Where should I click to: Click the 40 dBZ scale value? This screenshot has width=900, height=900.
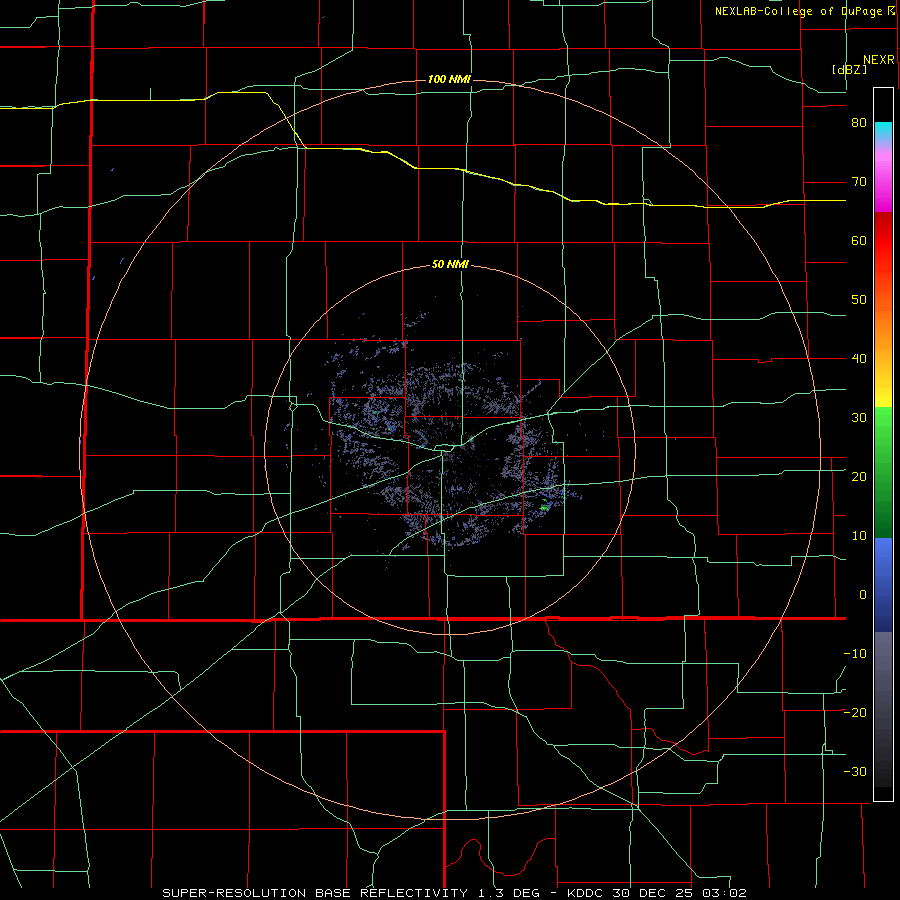859,359
